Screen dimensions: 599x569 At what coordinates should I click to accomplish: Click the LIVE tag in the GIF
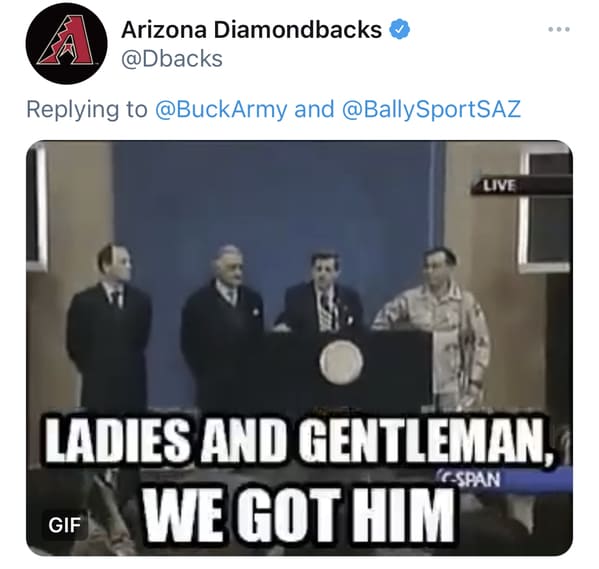click(x=499, y=186)
